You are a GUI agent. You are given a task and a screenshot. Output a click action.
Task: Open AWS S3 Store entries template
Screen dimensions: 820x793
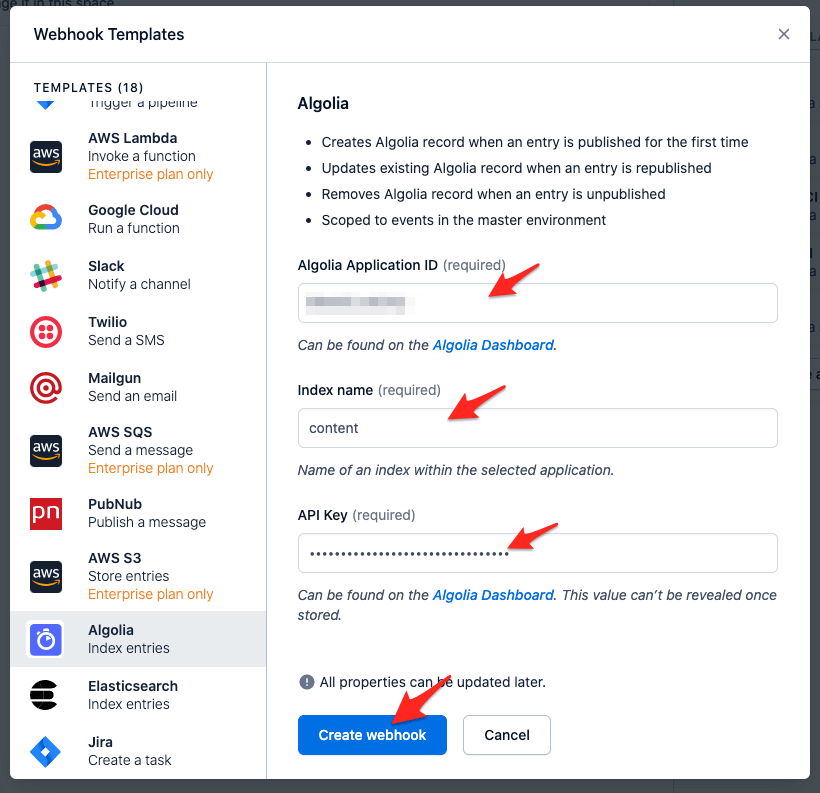tap(138, 576)
